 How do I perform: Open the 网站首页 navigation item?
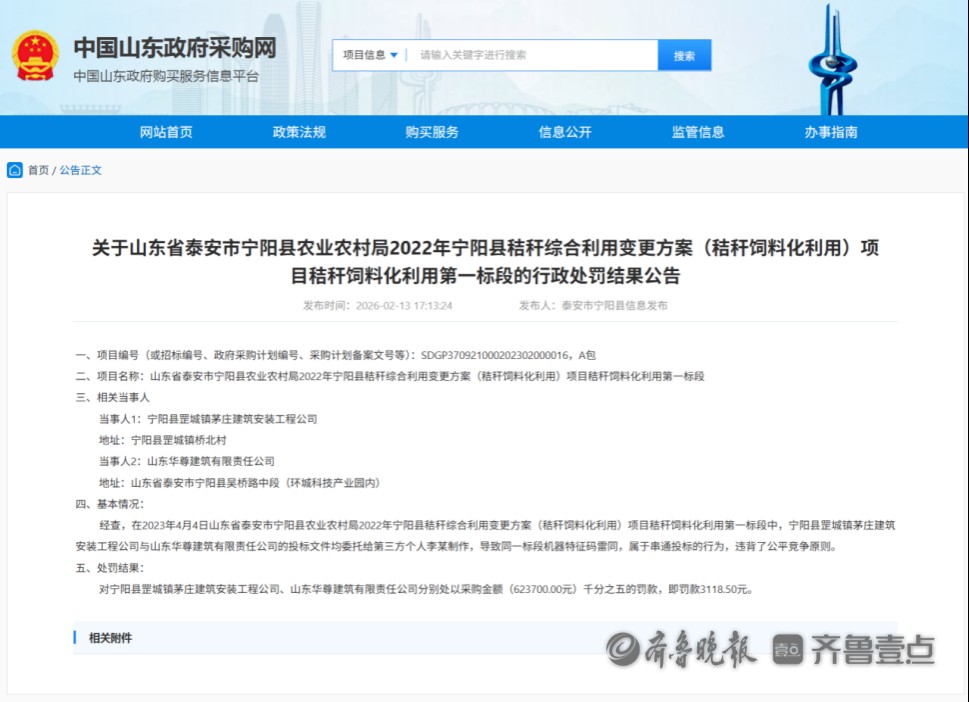click(x=166, y=132)
